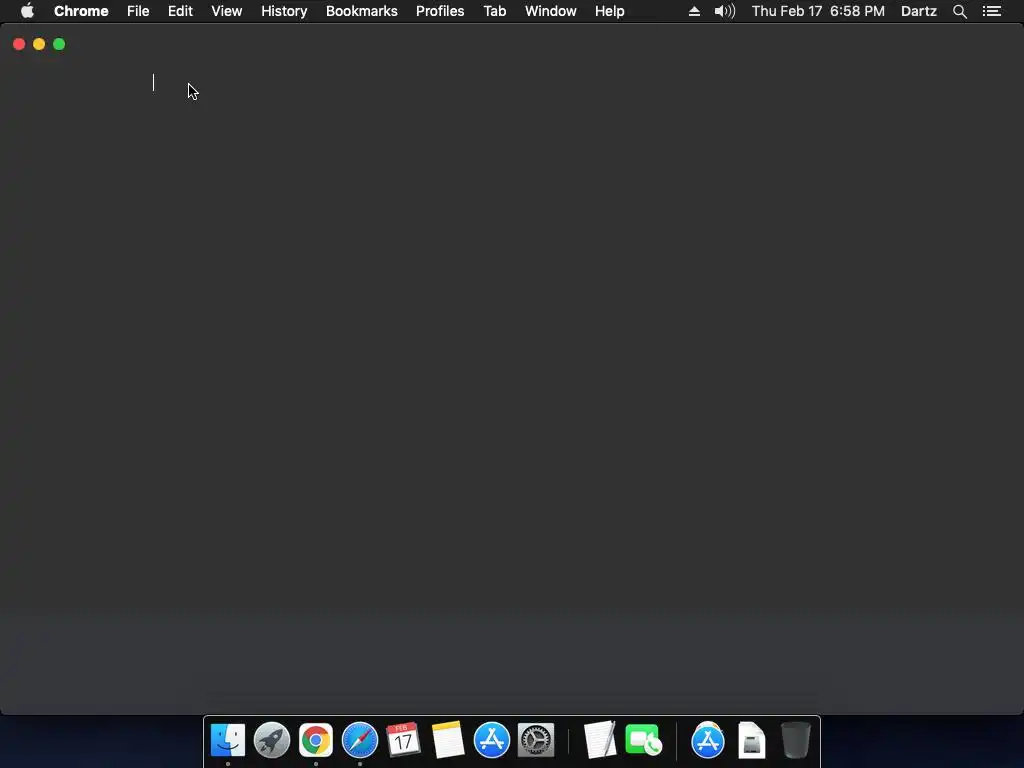Viewport: 1024px width, 768px height.
Task: Open the Help menu
Action: tap(609, 11)
